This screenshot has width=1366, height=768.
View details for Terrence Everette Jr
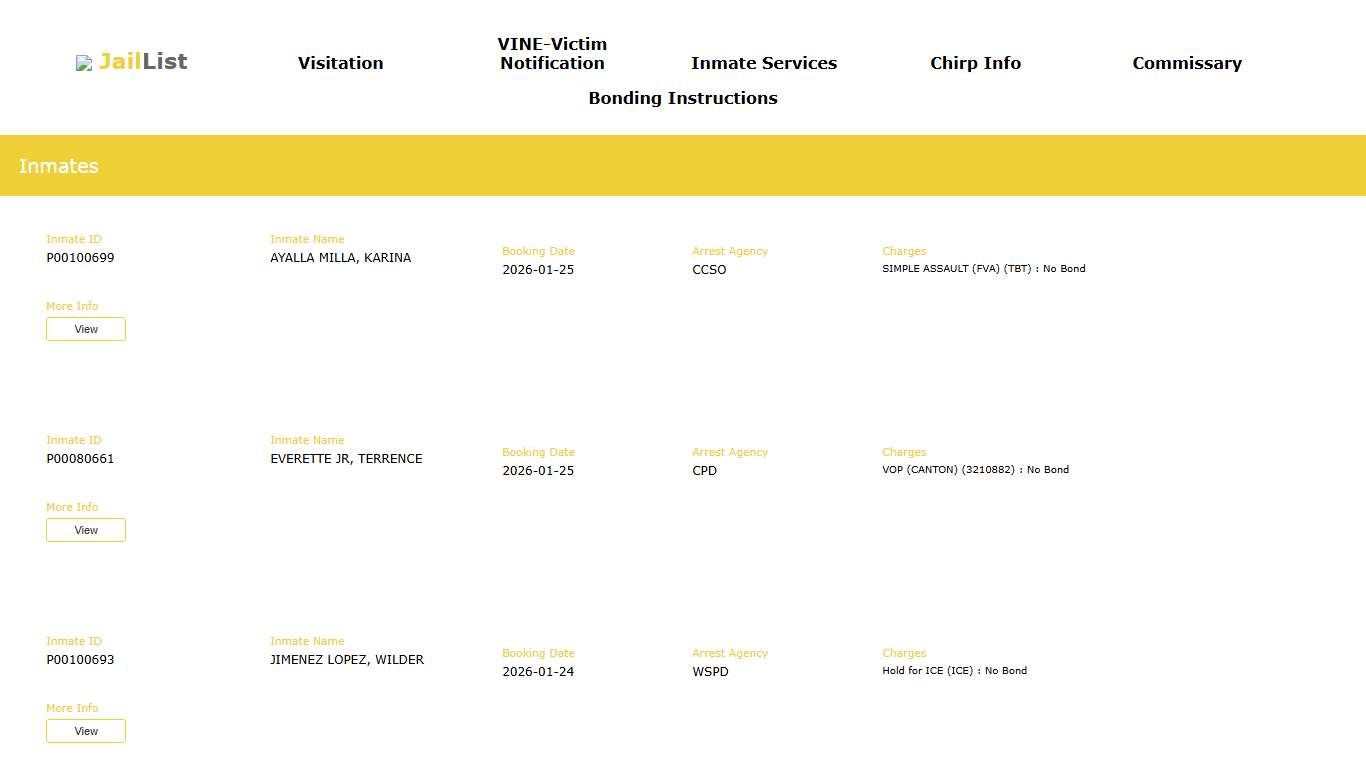point(86,530)
